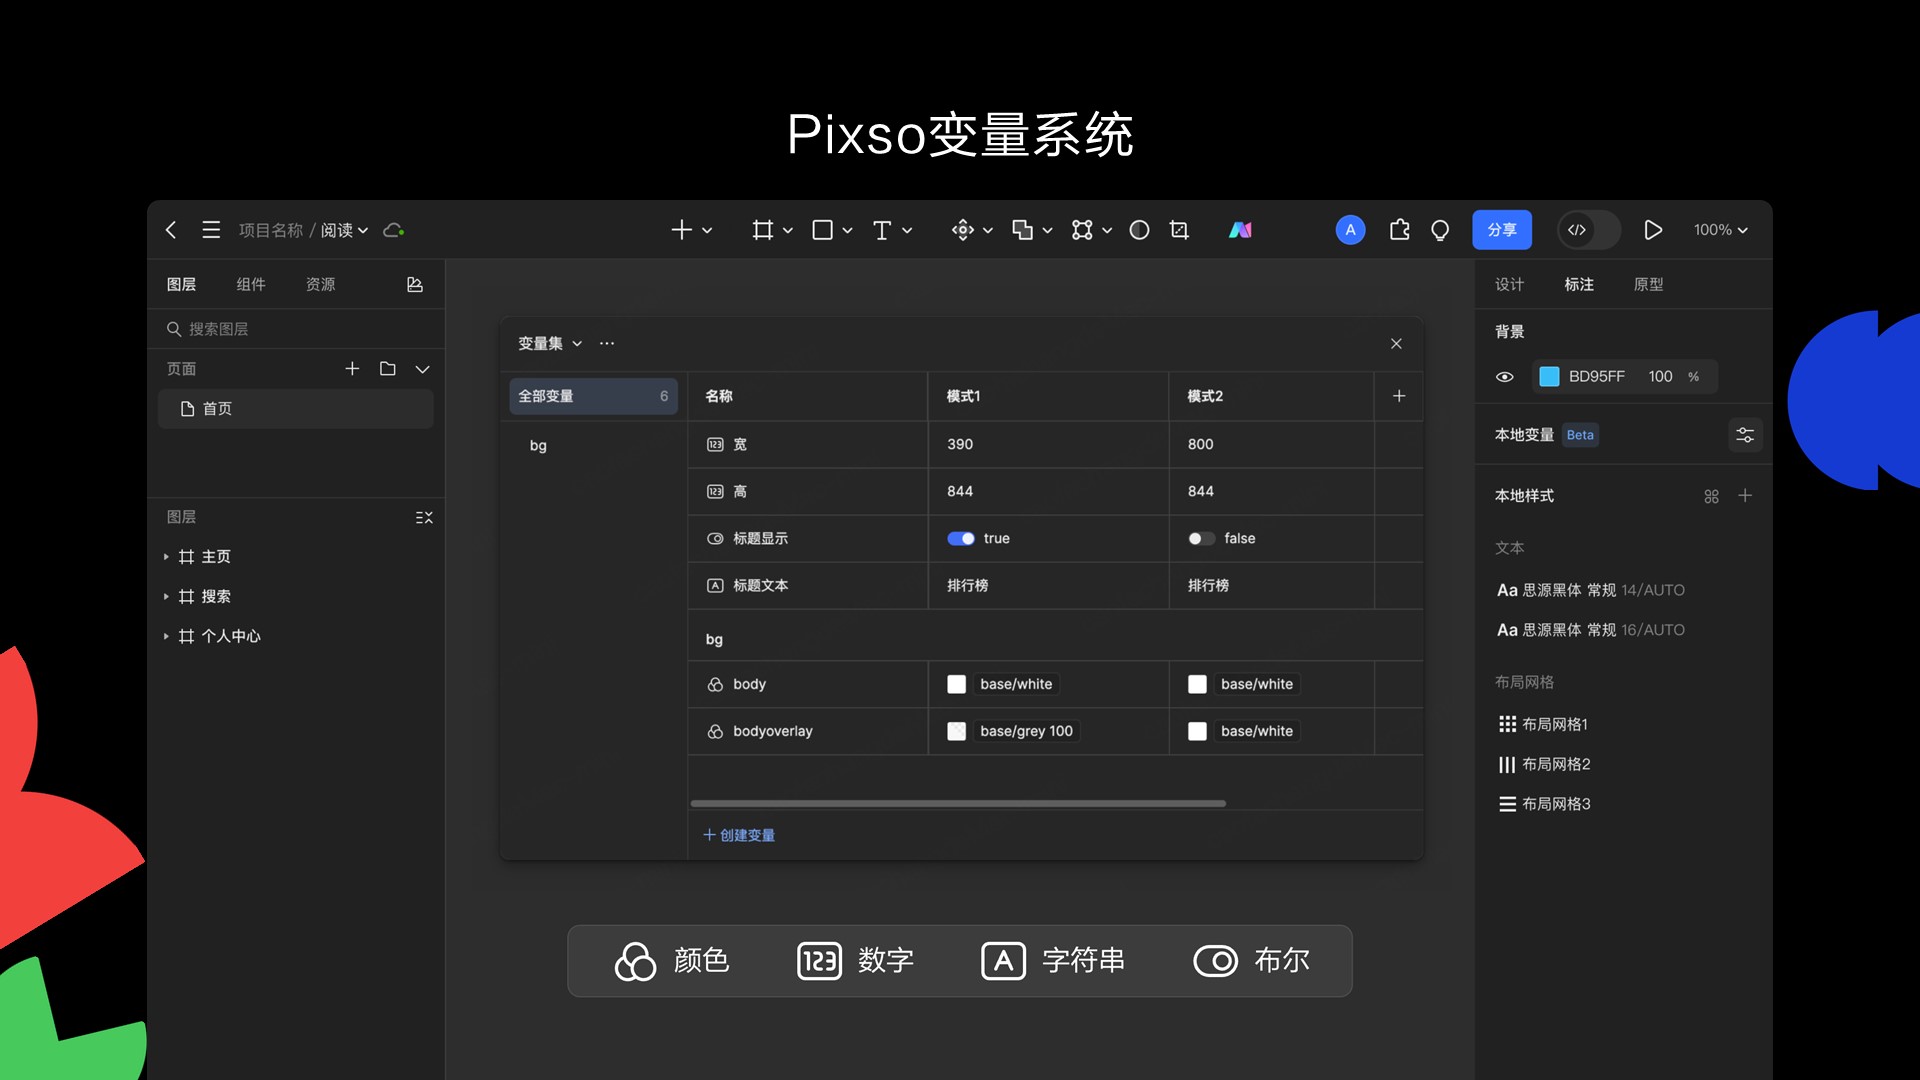The image size is (1920, 1080).
Task: Click the BD95FF background color swatch
Action: coord(1549,377)
